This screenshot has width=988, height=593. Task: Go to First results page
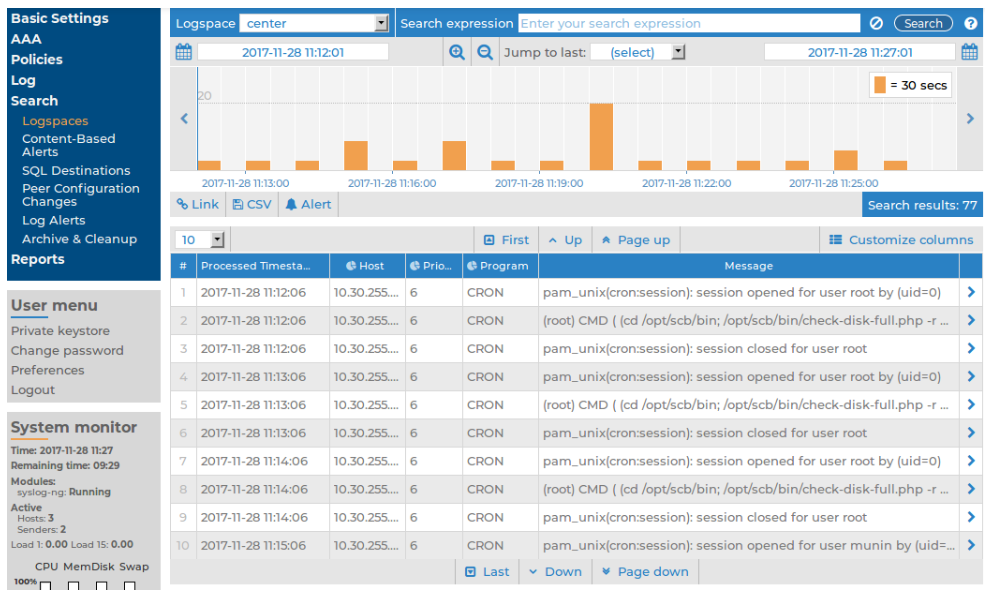pos(506,239)
